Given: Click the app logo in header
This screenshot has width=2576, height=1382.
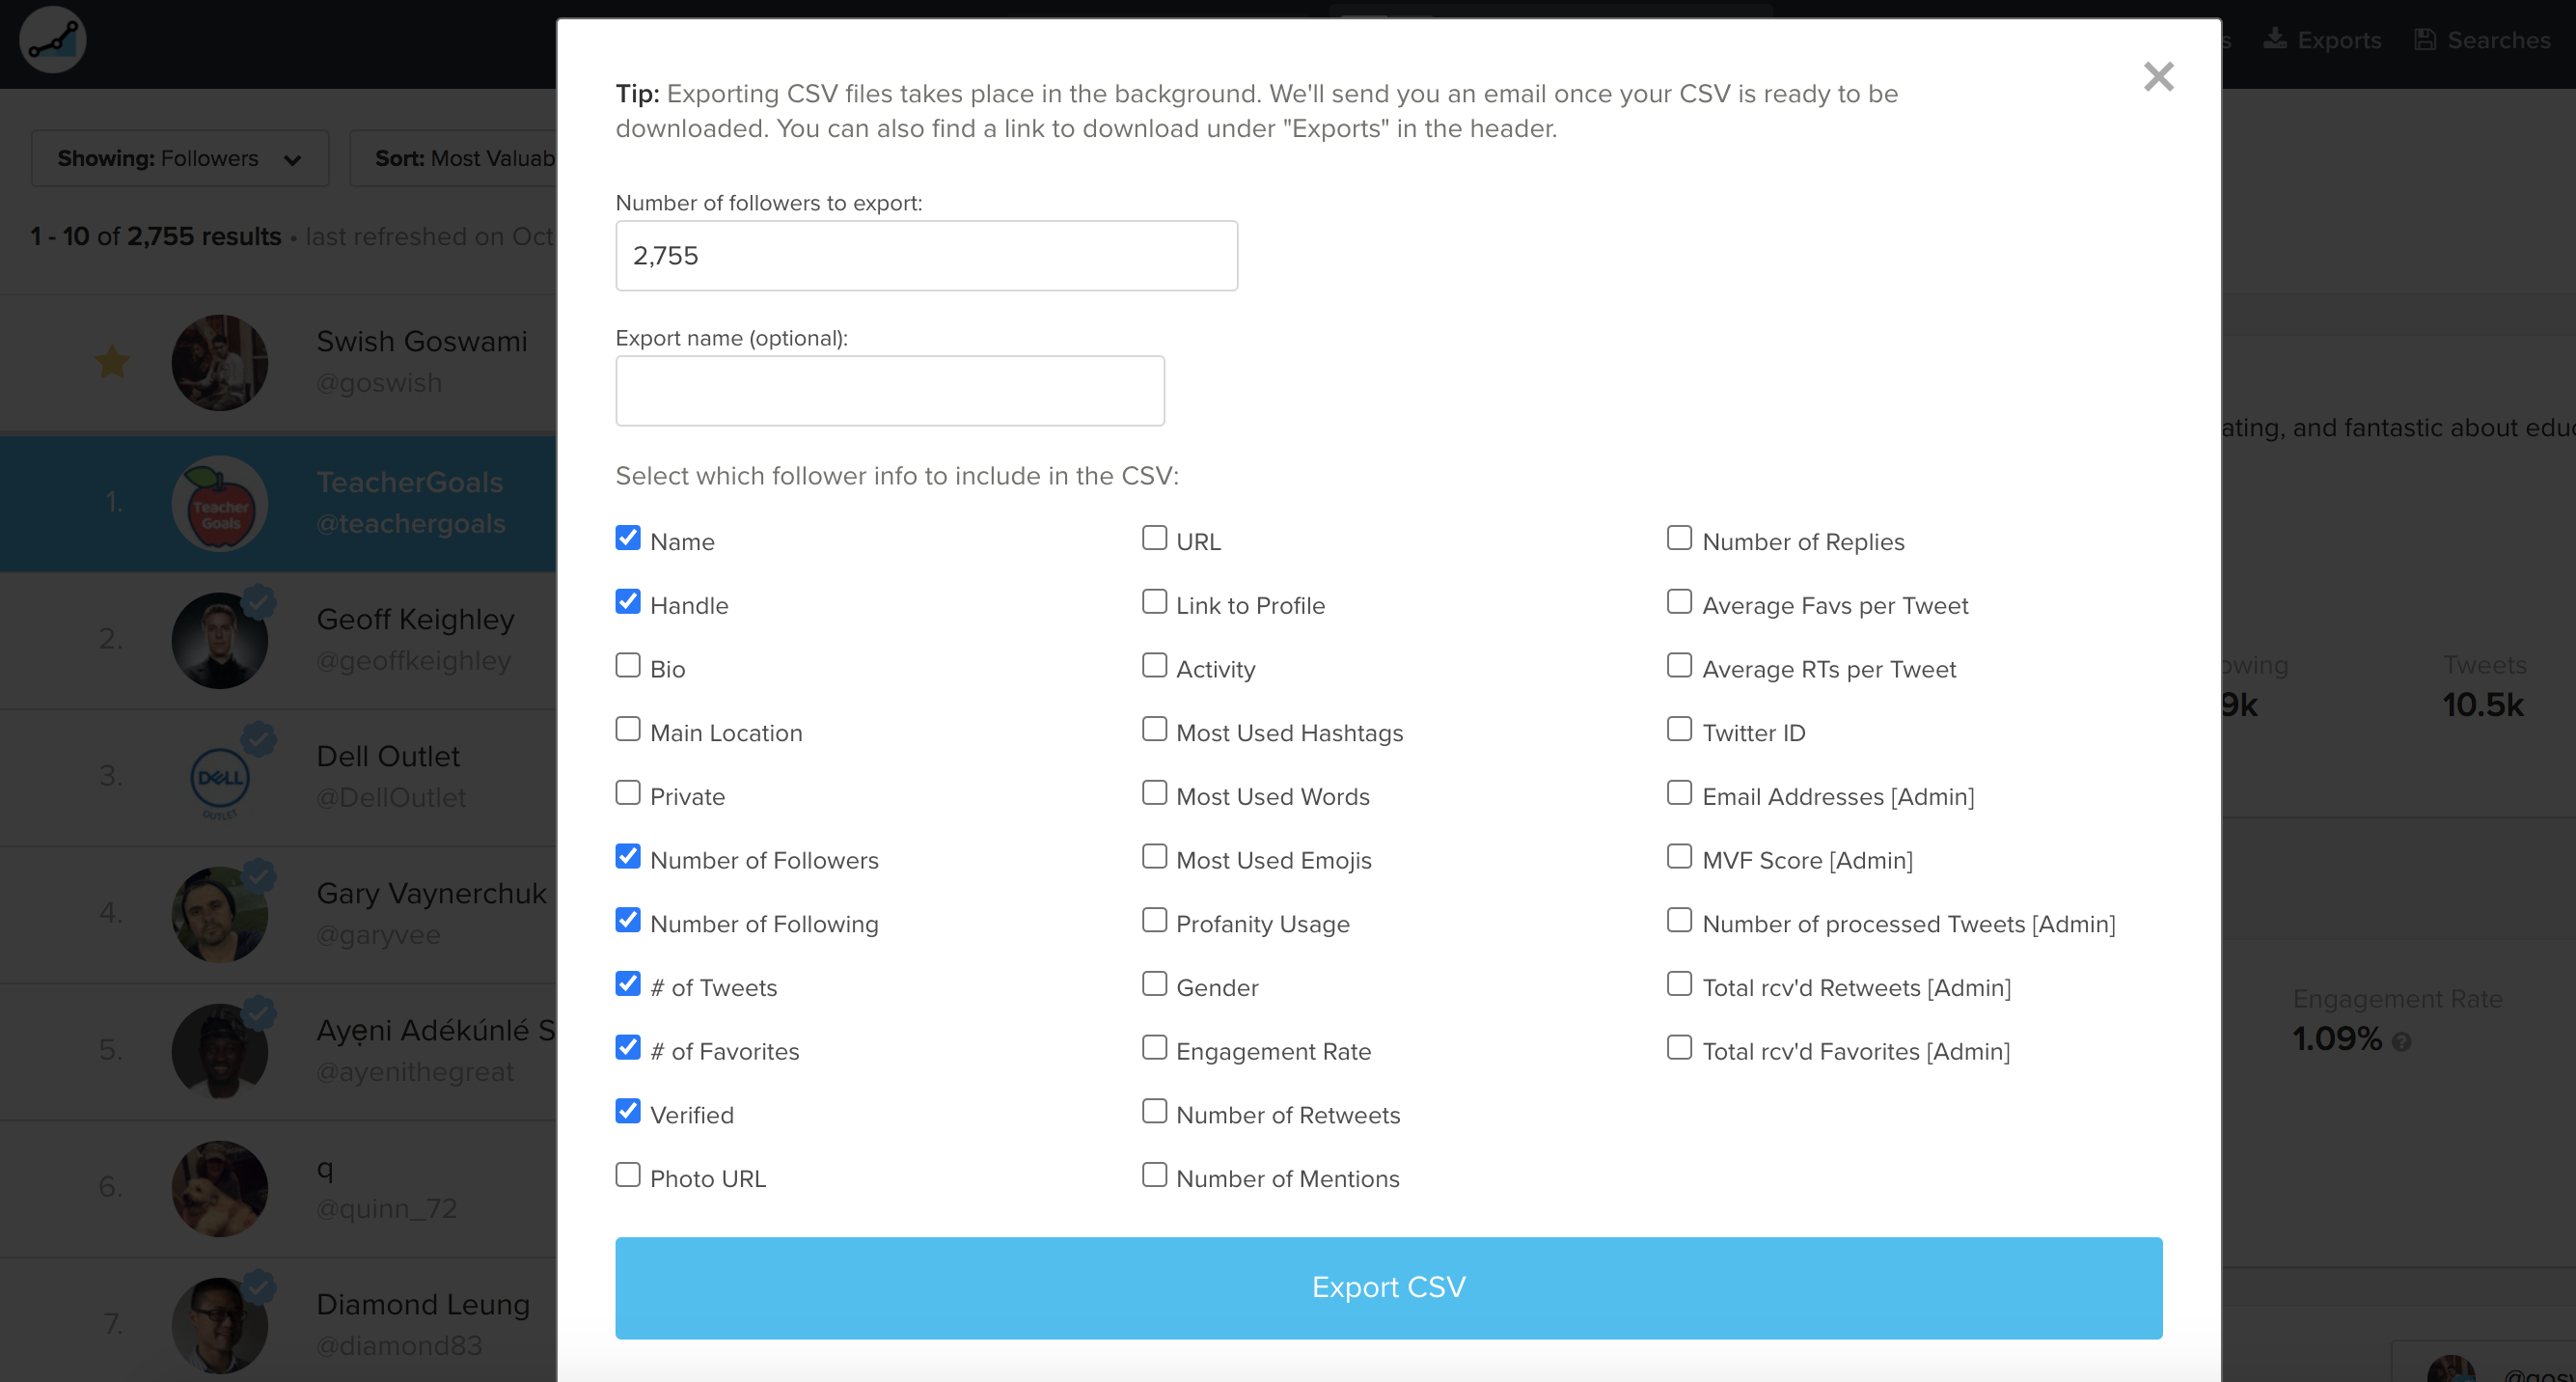Looking at the screenshot, I should [x=53, y=40].
